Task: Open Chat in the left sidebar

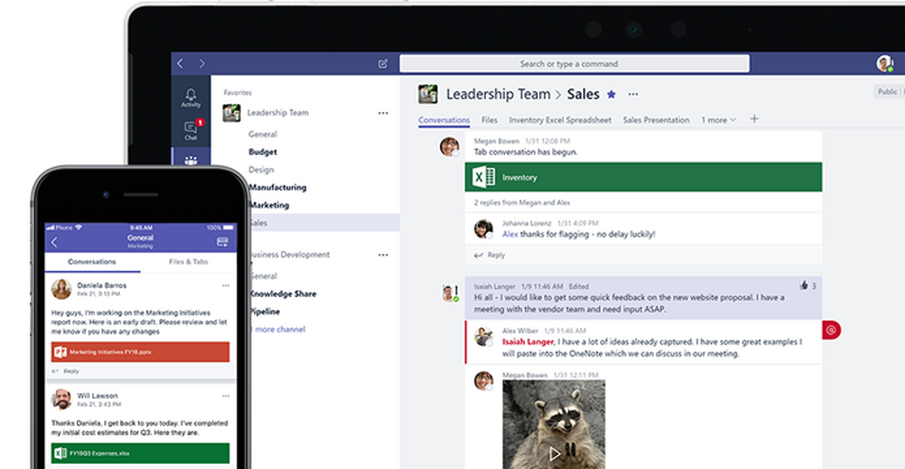Action: [190, 131]
